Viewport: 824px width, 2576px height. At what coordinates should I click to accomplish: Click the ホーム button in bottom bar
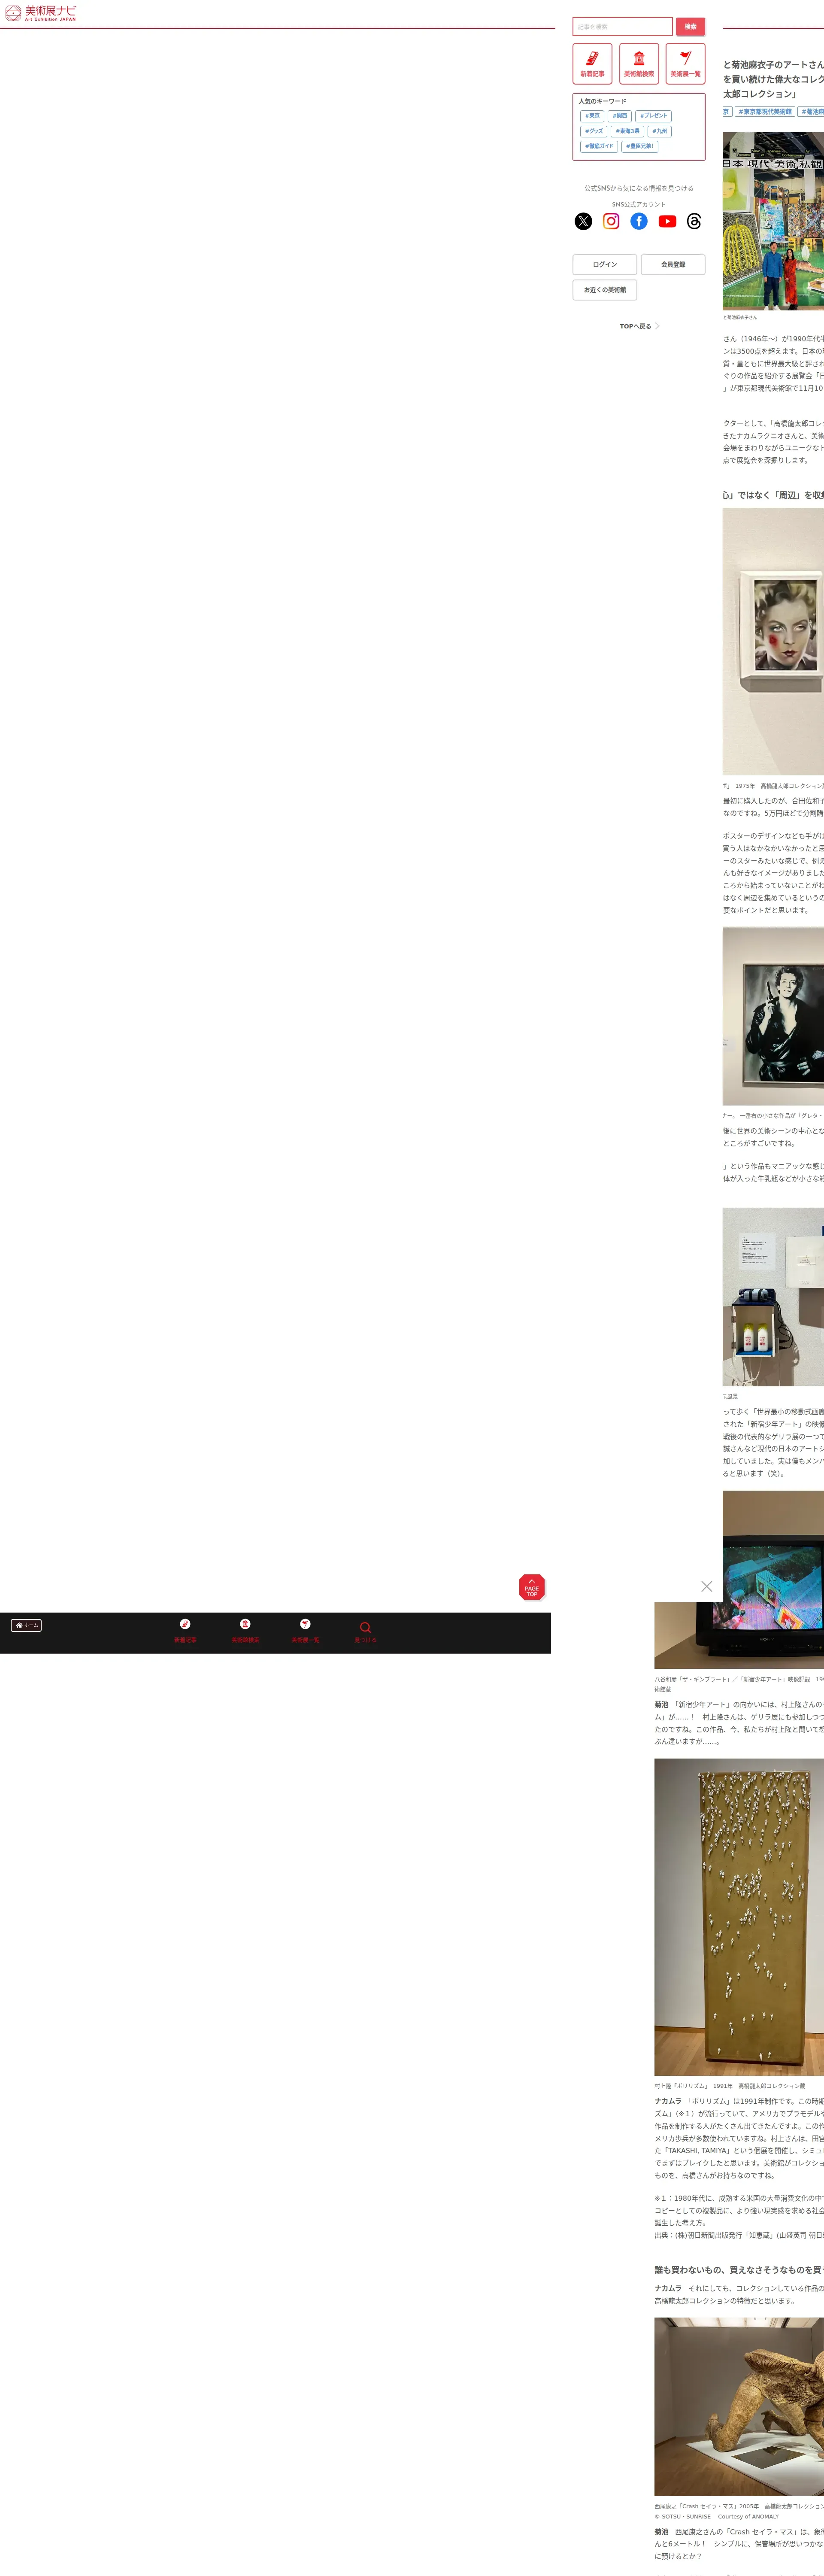tap(26, 1625)
